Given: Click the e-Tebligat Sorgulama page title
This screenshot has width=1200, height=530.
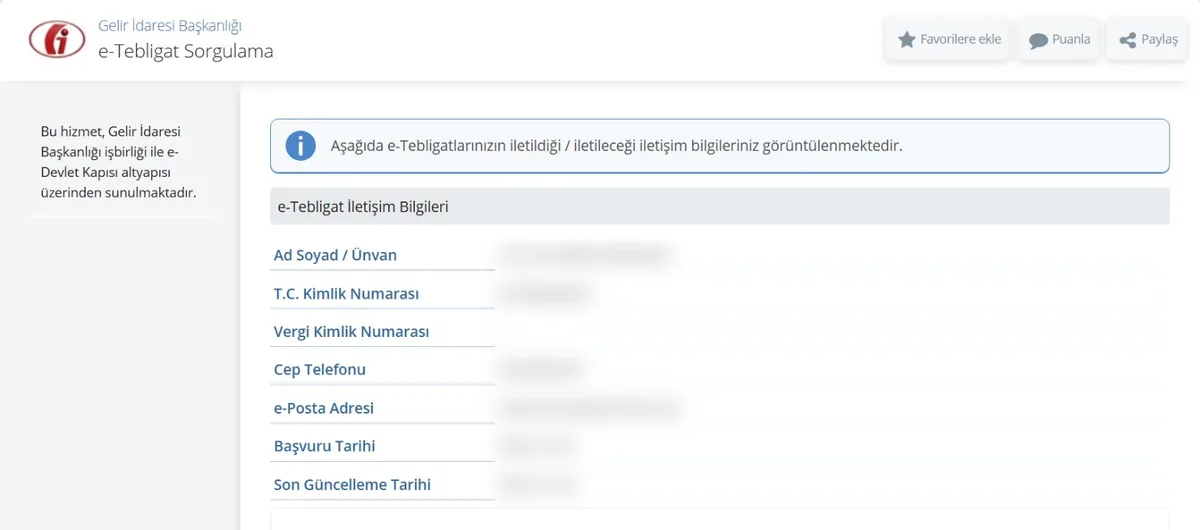Looking at the screenshot, I should tap(186, 51).
